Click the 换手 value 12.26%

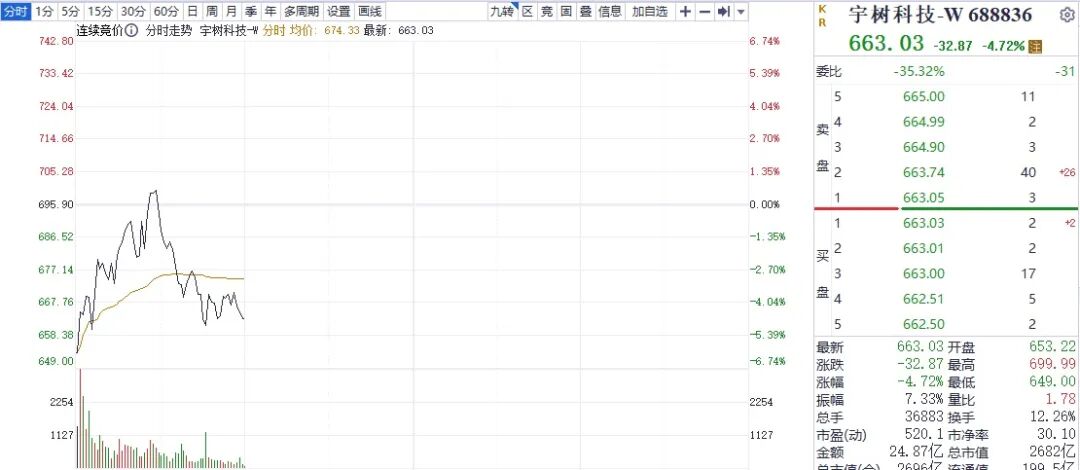(x=1055, y=416)
